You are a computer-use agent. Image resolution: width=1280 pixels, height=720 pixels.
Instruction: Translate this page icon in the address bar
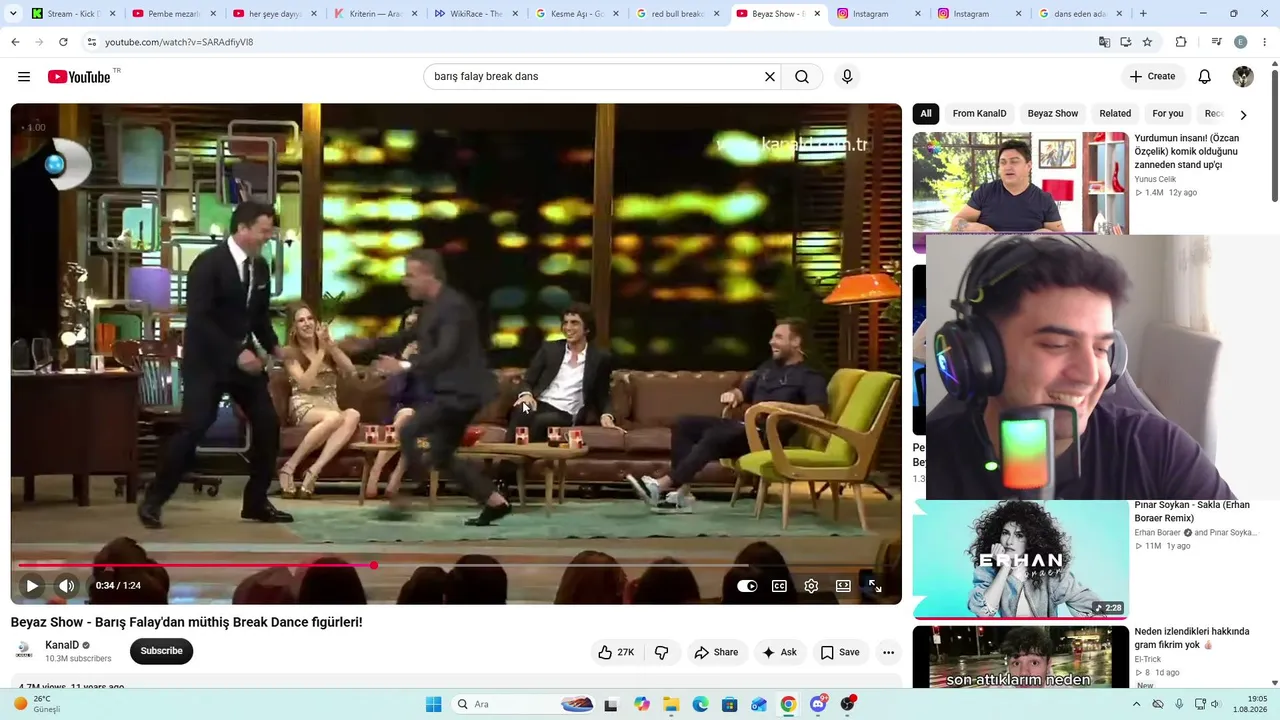click(1104, 42)
